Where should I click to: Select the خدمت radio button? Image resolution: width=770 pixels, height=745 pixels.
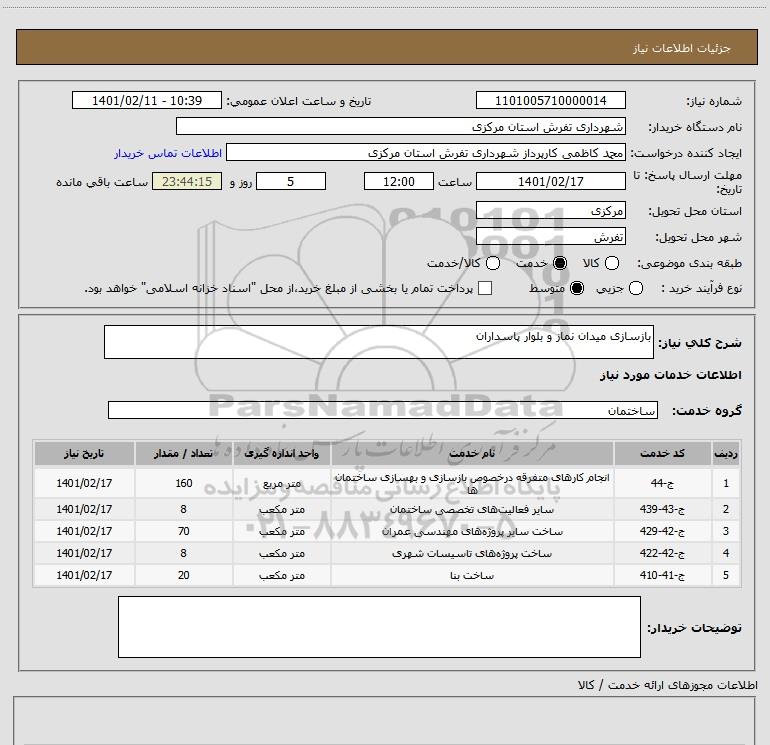559,263
